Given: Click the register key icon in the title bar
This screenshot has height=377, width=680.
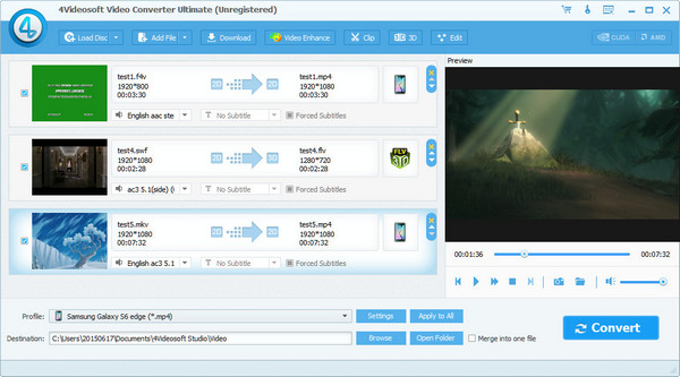Looking at the screenshot, I should [x=588, y=10].
